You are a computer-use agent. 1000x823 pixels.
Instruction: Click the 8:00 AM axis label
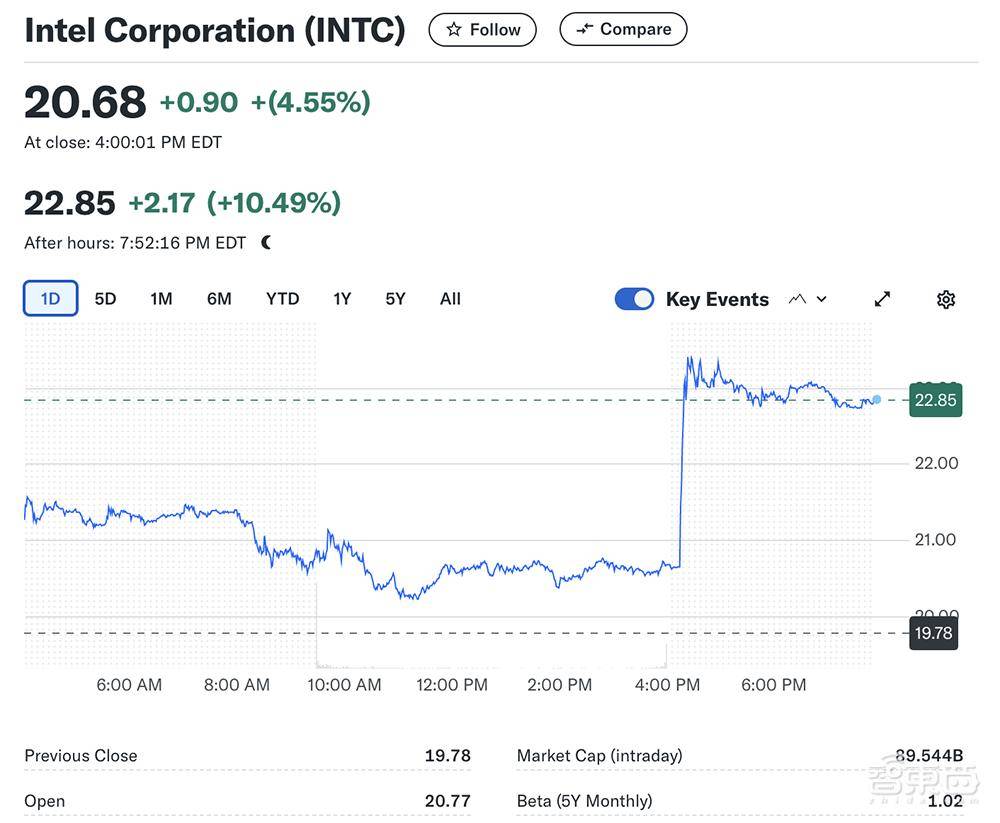pyautogui.click(x=237, y=685)
